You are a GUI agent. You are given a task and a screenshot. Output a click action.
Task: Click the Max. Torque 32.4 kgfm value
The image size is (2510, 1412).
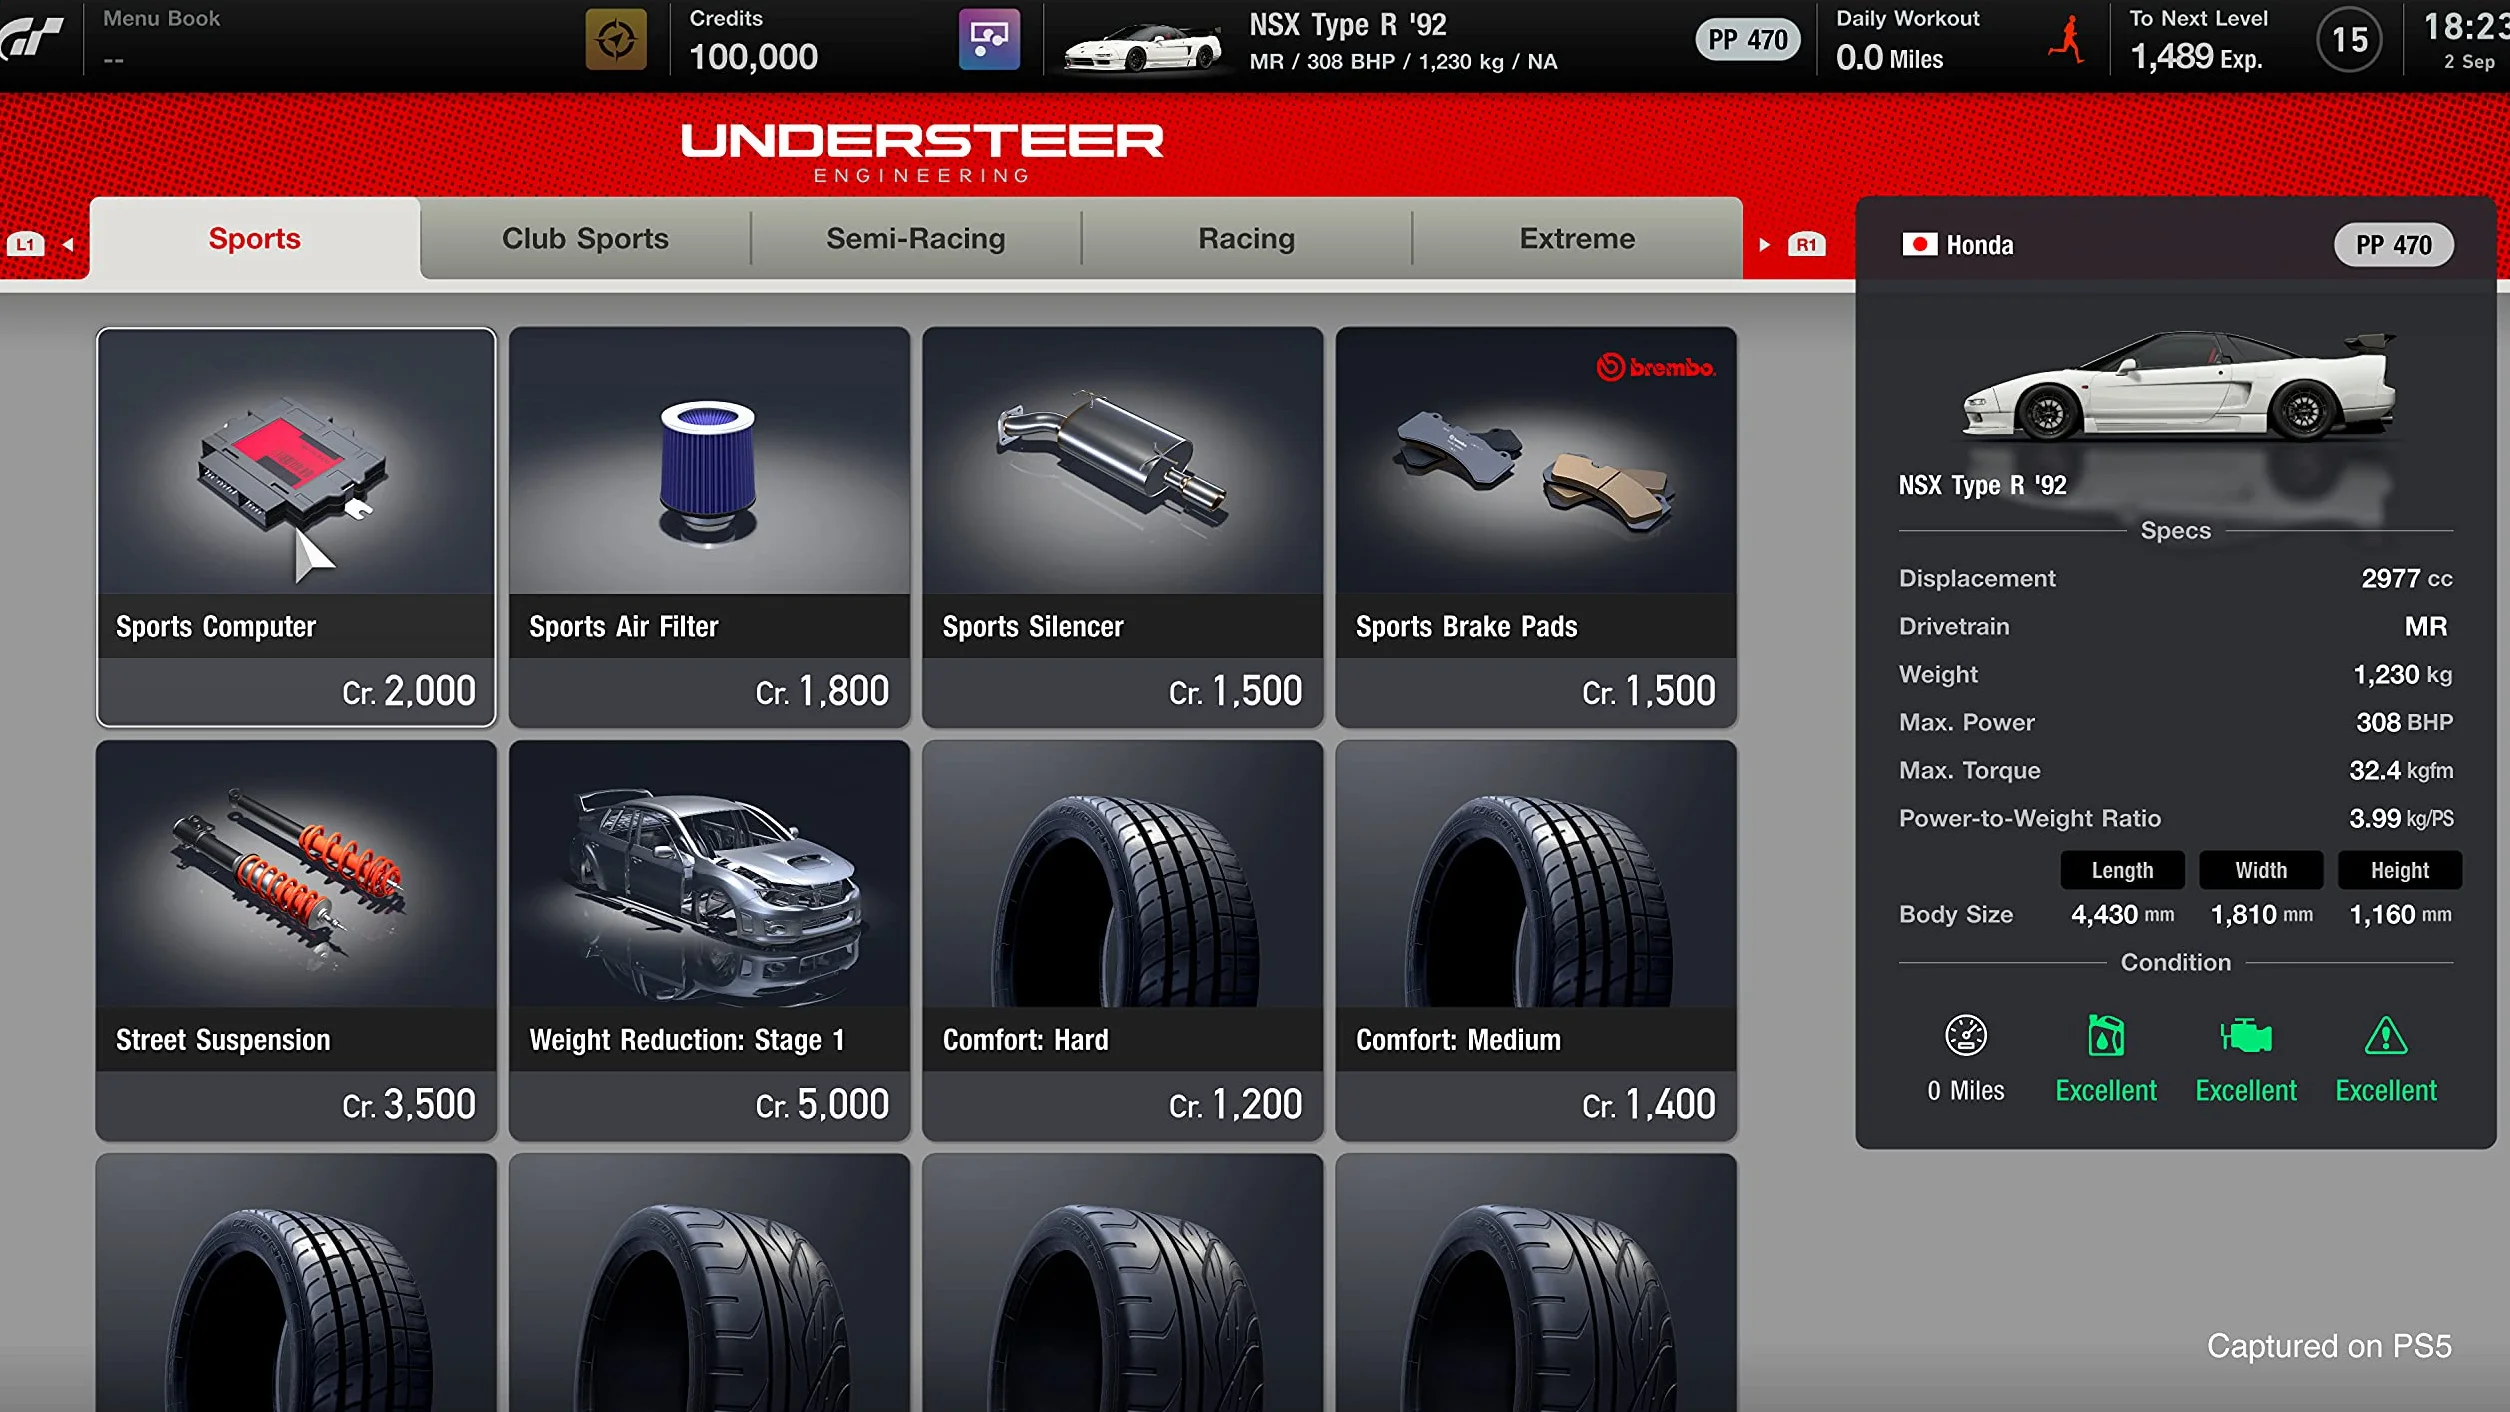[2401, 770]
